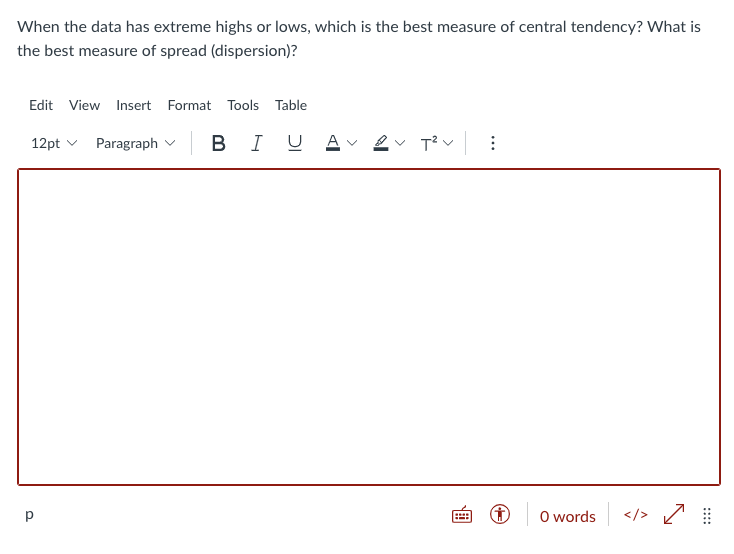The height and width of the screenshot is (554, 734).
Task: Click the editor resize handle dots
Action: [x=707, y=516]
